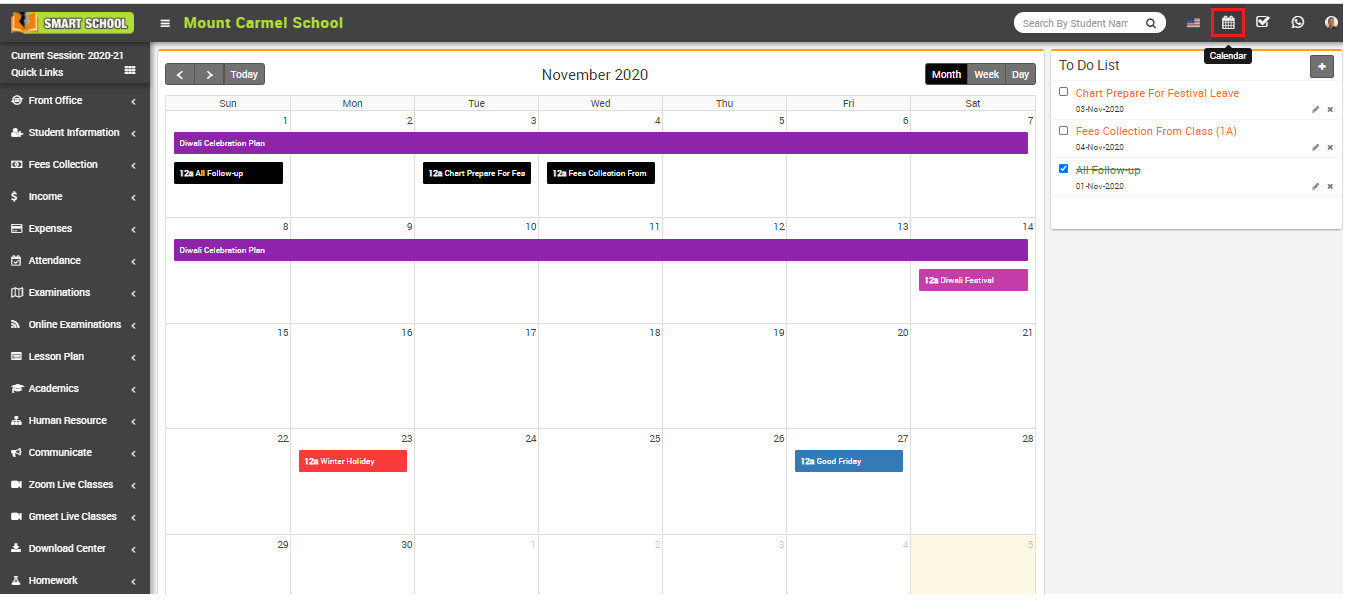Switch calendar to Day view

1020,75
